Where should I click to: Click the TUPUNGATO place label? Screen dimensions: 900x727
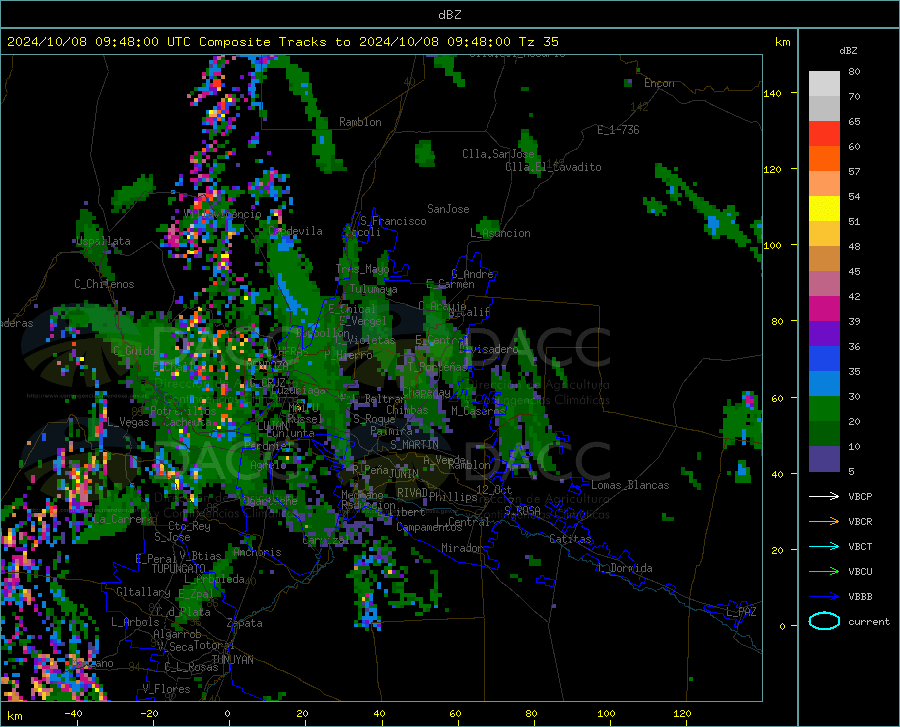point(179,569)
